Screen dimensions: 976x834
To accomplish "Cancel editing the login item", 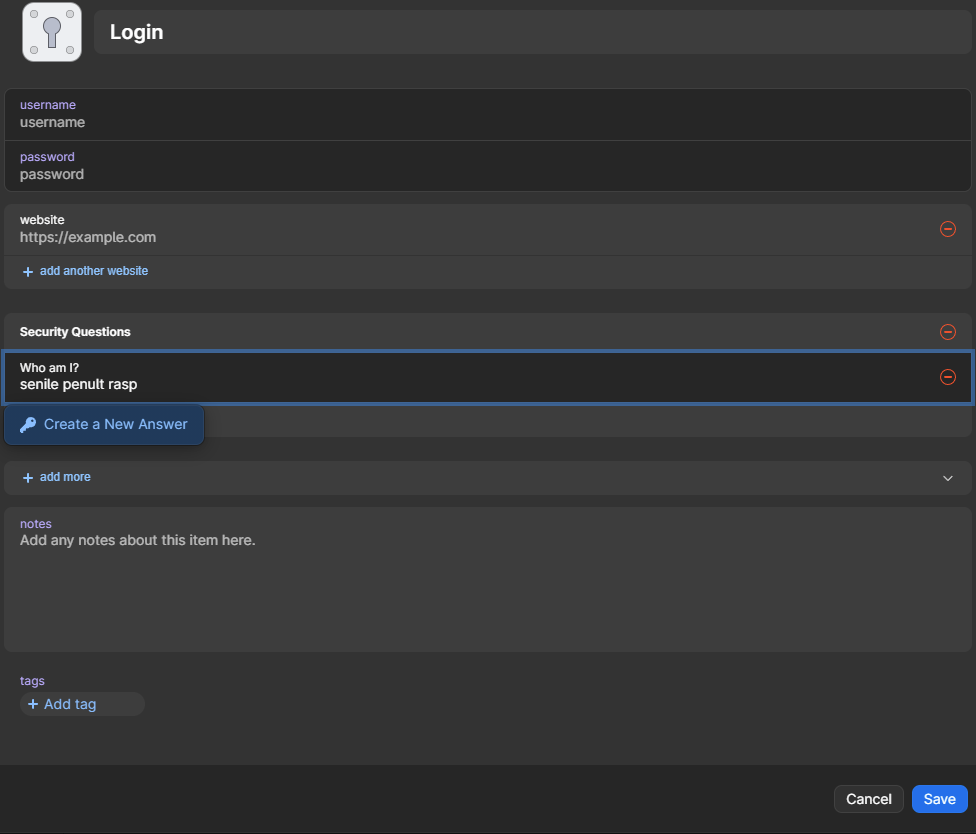I will (868, 799).
